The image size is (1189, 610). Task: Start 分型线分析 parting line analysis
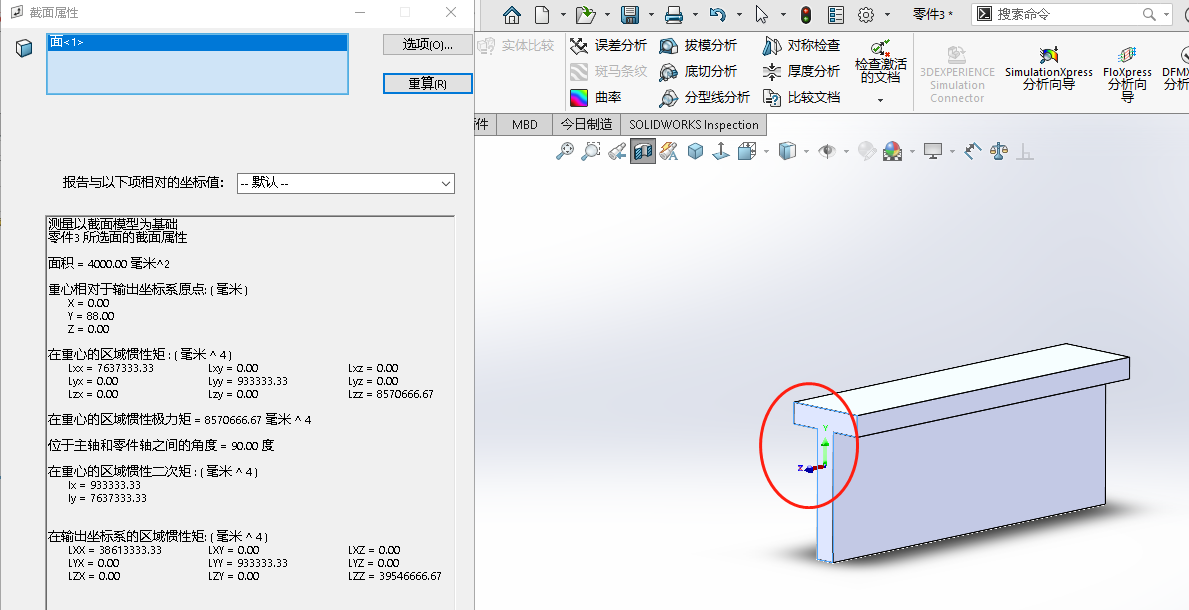[704, 97]
